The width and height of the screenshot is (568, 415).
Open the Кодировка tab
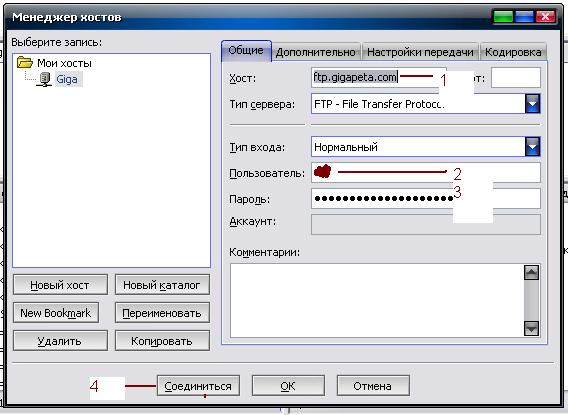513,53
